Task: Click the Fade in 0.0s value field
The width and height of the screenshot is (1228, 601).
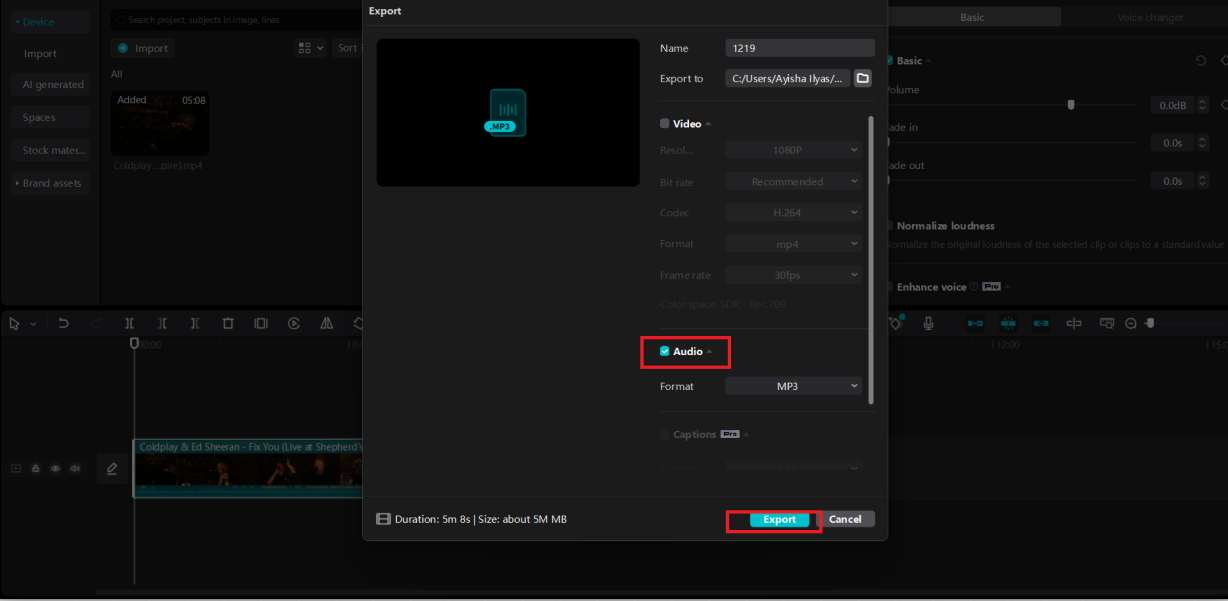Action: 1172,143
